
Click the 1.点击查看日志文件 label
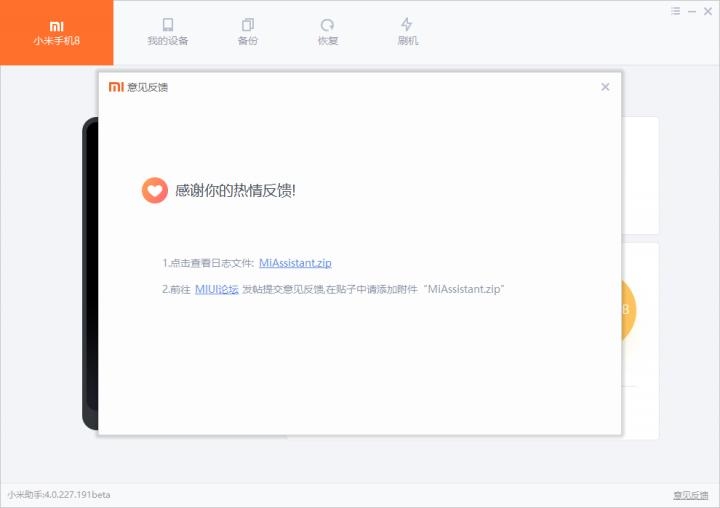click(208, 263)
